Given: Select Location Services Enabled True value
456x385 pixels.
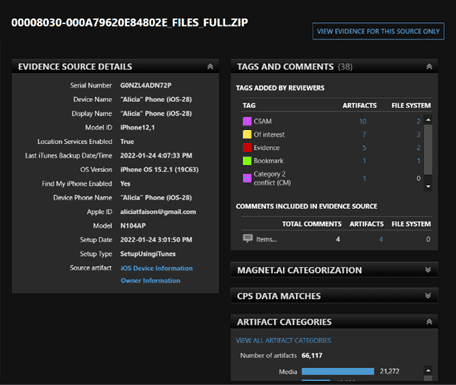Looking at the screenshot, I should 127,142.
